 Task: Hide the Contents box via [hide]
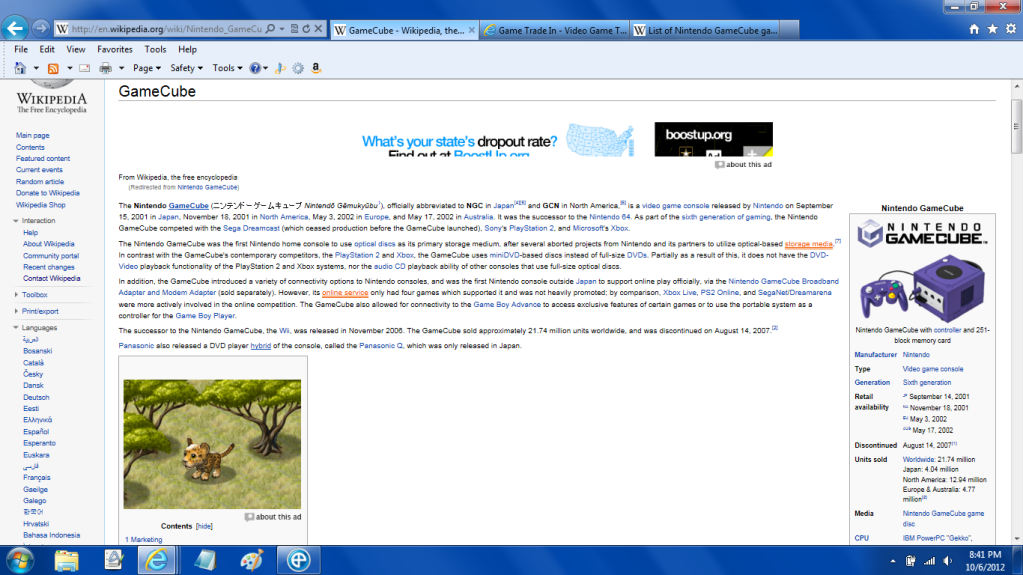(204, 526)
